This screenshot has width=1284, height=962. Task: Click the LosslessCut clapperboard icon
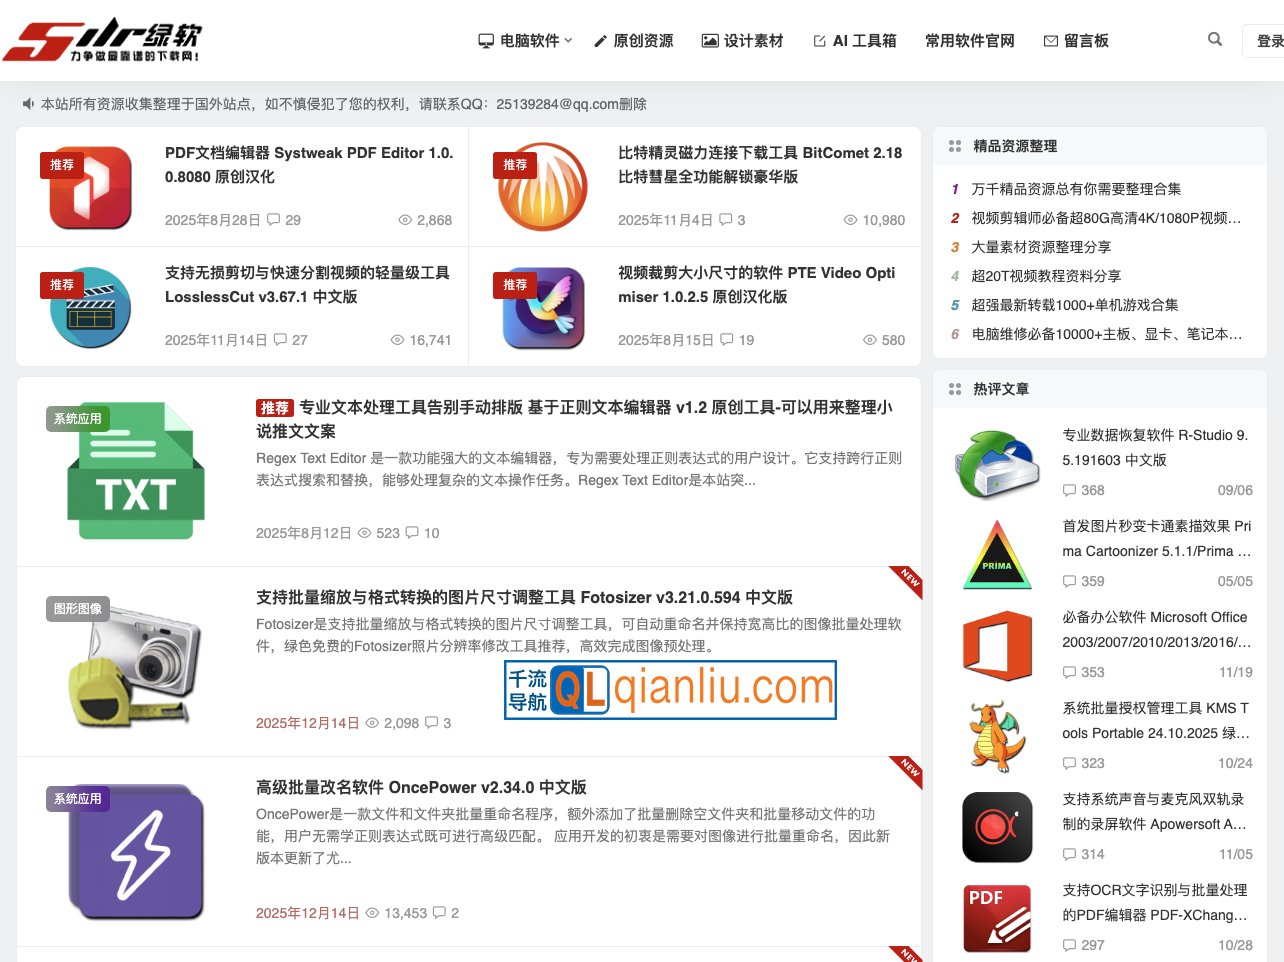tap(88, 305)
